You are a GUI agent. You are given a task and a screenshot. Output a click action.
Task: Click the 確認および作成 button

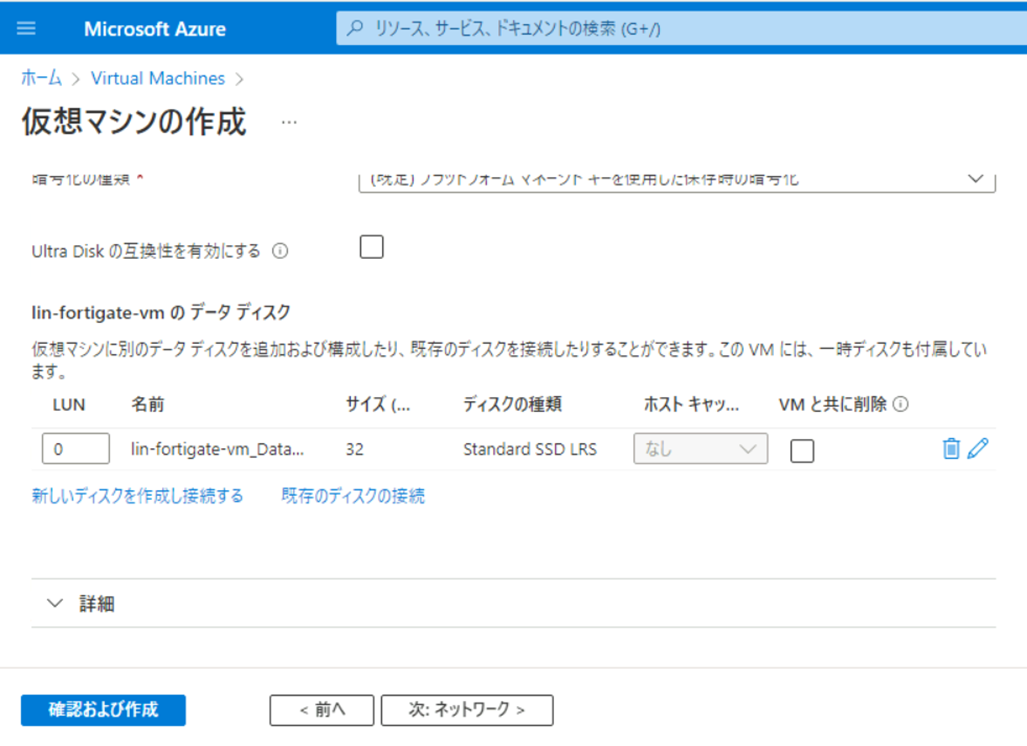103,710
